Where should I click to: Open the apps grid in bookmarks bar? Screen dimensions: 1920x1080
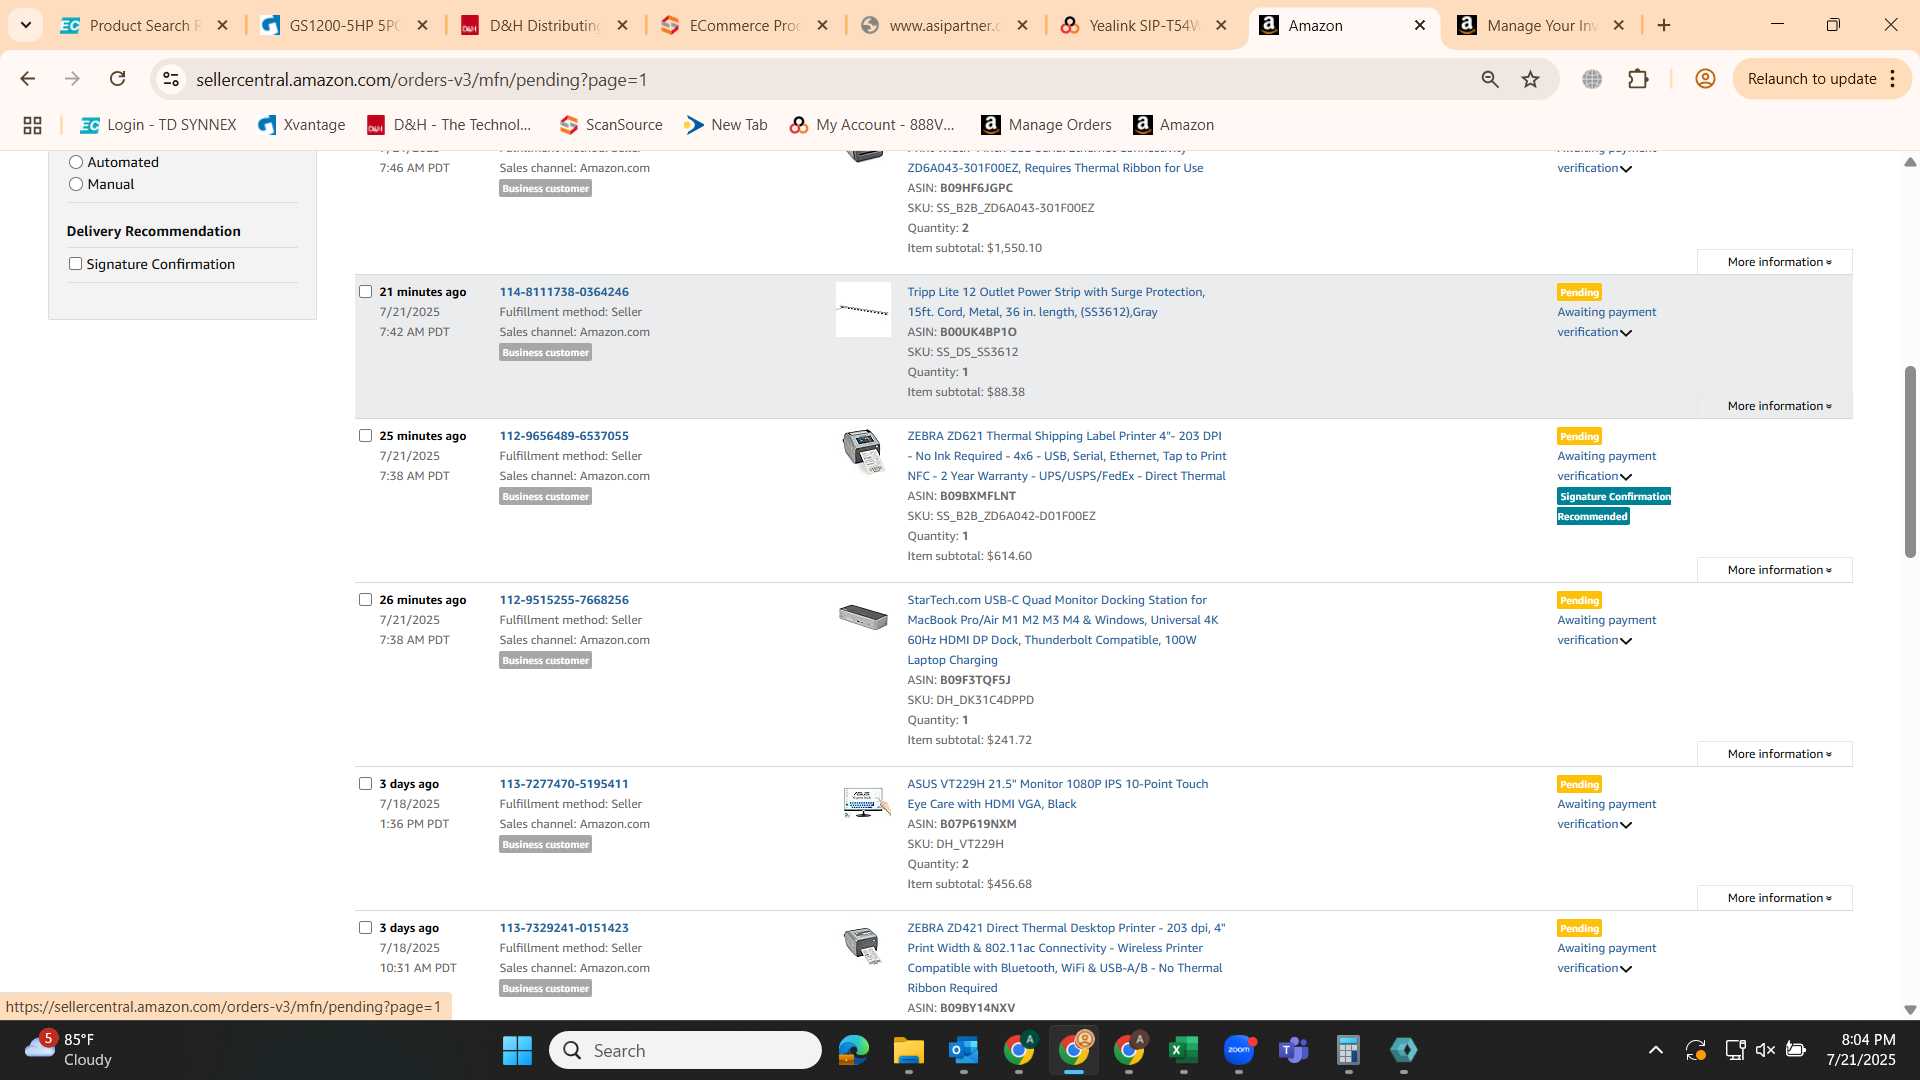[x=32, y=125]
